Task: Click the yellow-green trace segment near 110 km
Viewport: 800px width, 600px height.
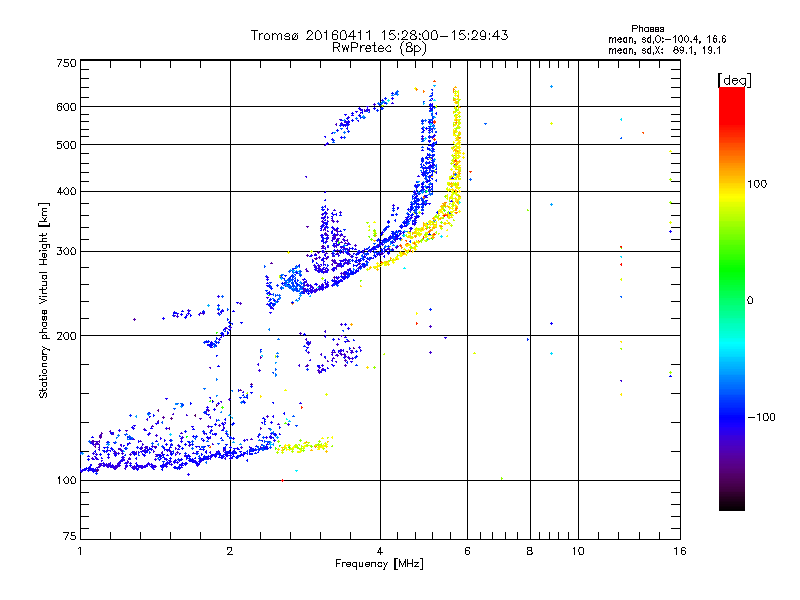Action: pos(305,446)
